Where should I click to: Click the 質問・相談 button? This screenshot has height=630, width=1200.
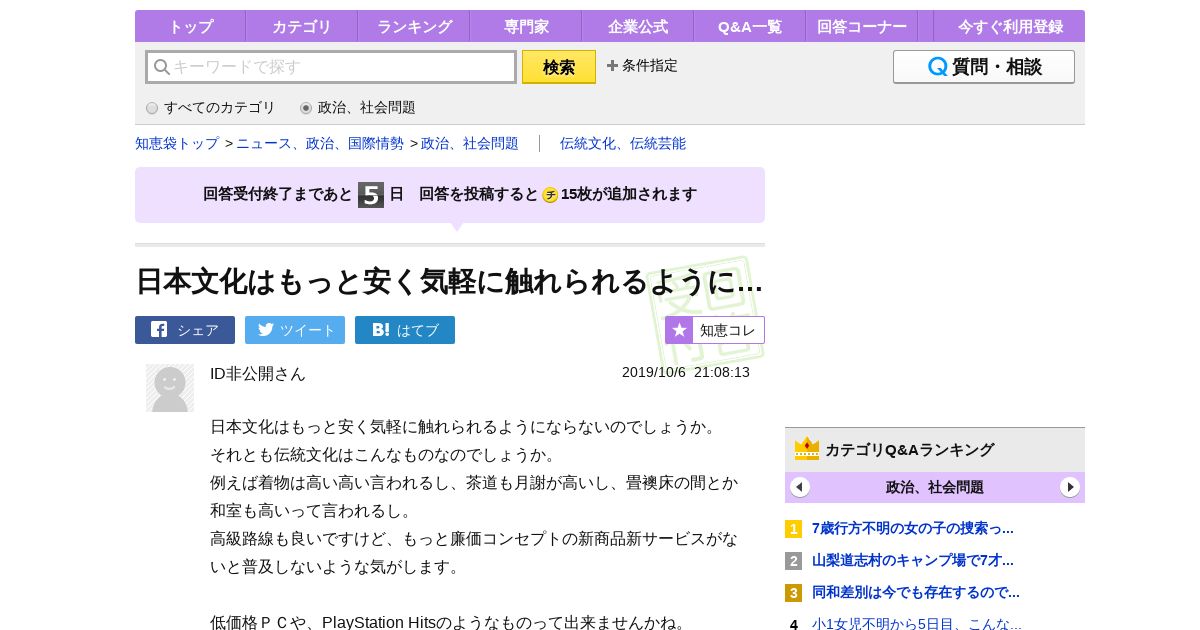tap(984, 67)
